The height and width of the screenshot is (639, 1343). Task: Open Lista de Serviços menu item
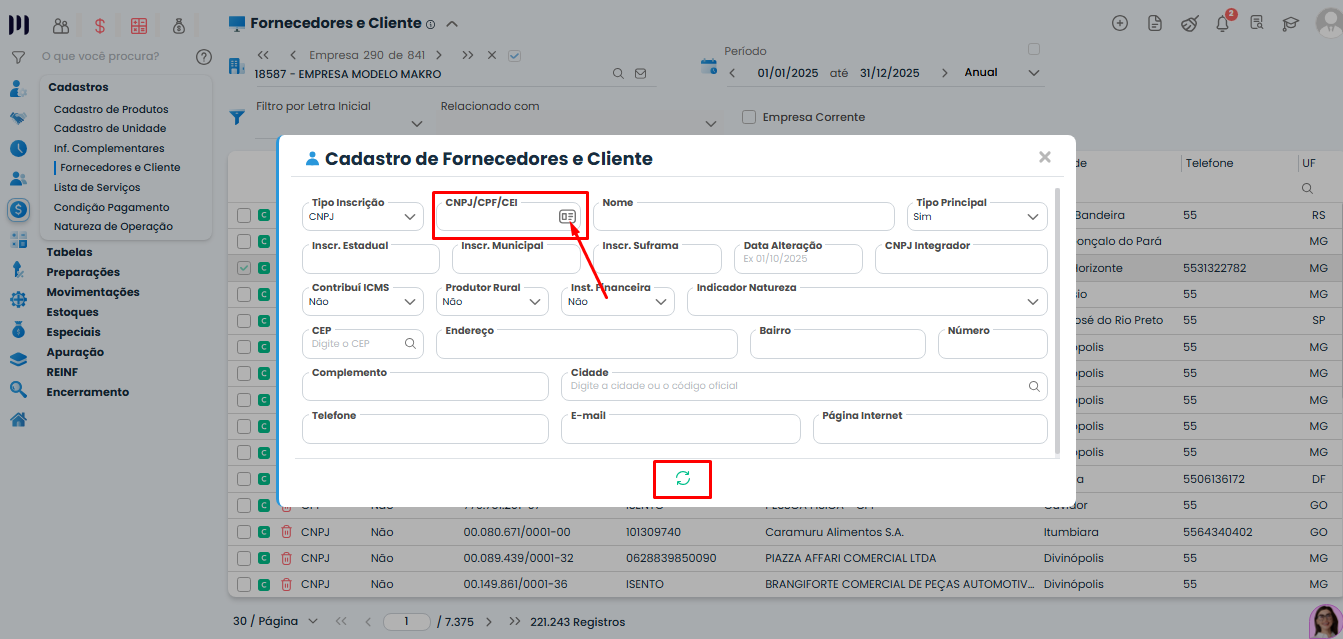tap(97, 187)
